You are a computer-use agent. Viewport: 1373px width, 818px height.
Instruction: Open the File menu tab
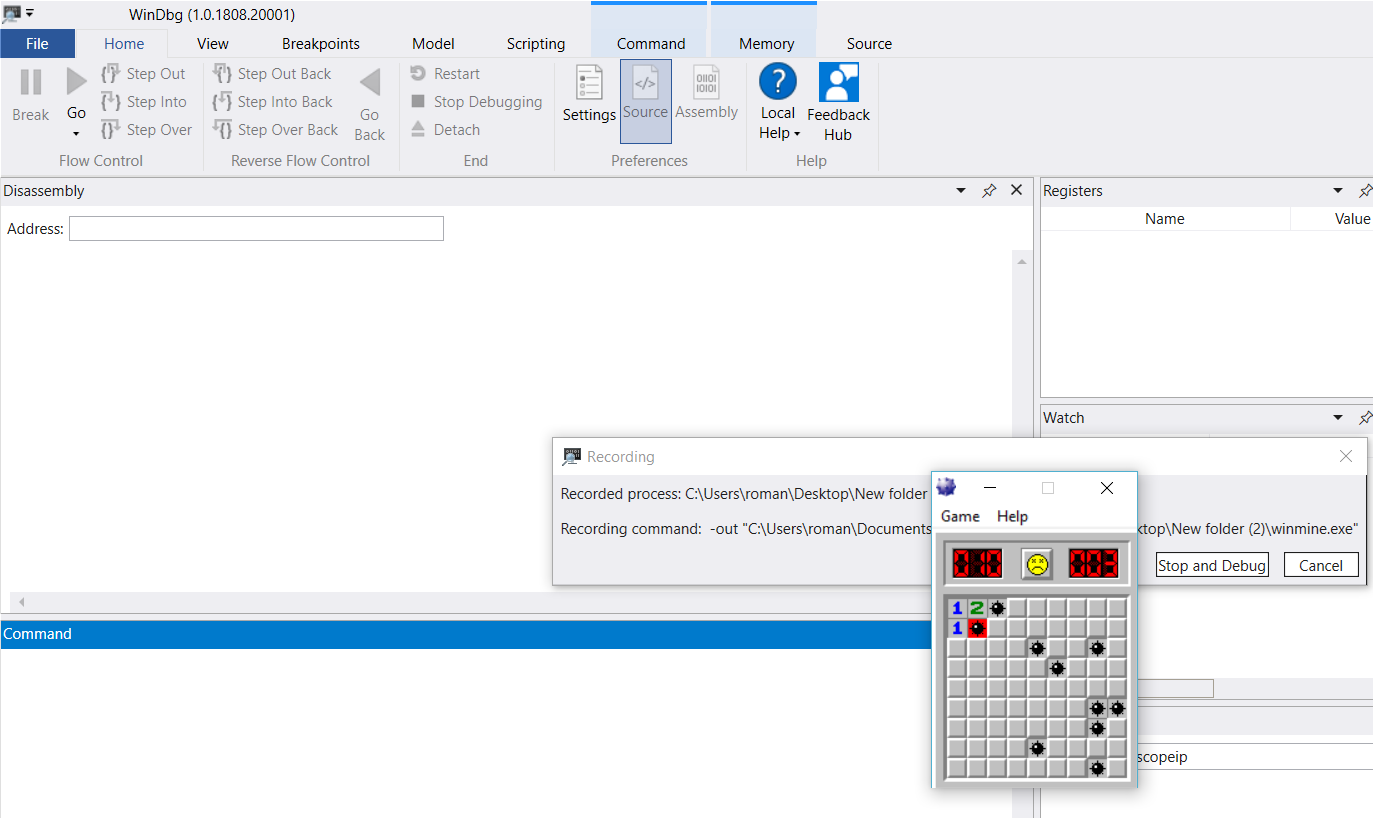click(x=37, y=44)
